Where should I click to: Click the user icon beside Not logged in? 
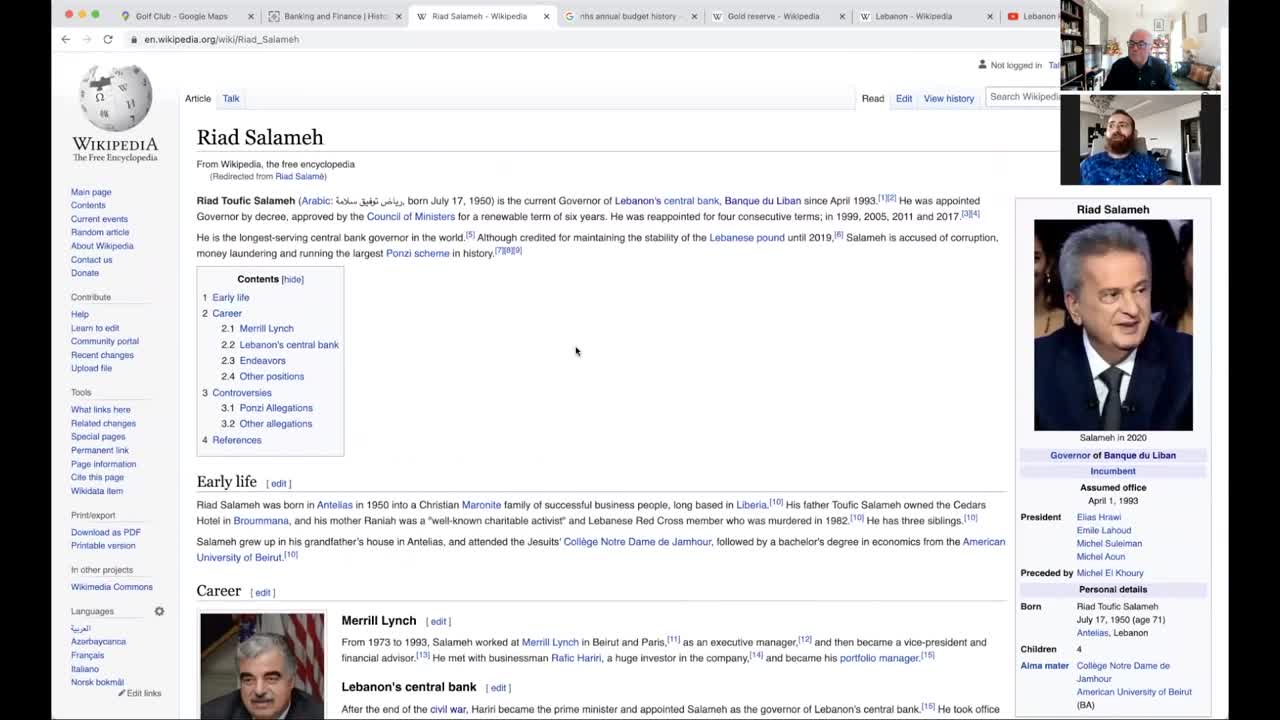point(982,65)
